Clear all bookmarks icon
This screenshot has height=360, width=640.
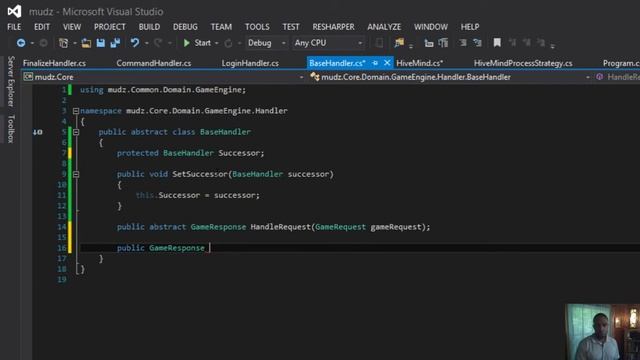[x=541, y=42]
